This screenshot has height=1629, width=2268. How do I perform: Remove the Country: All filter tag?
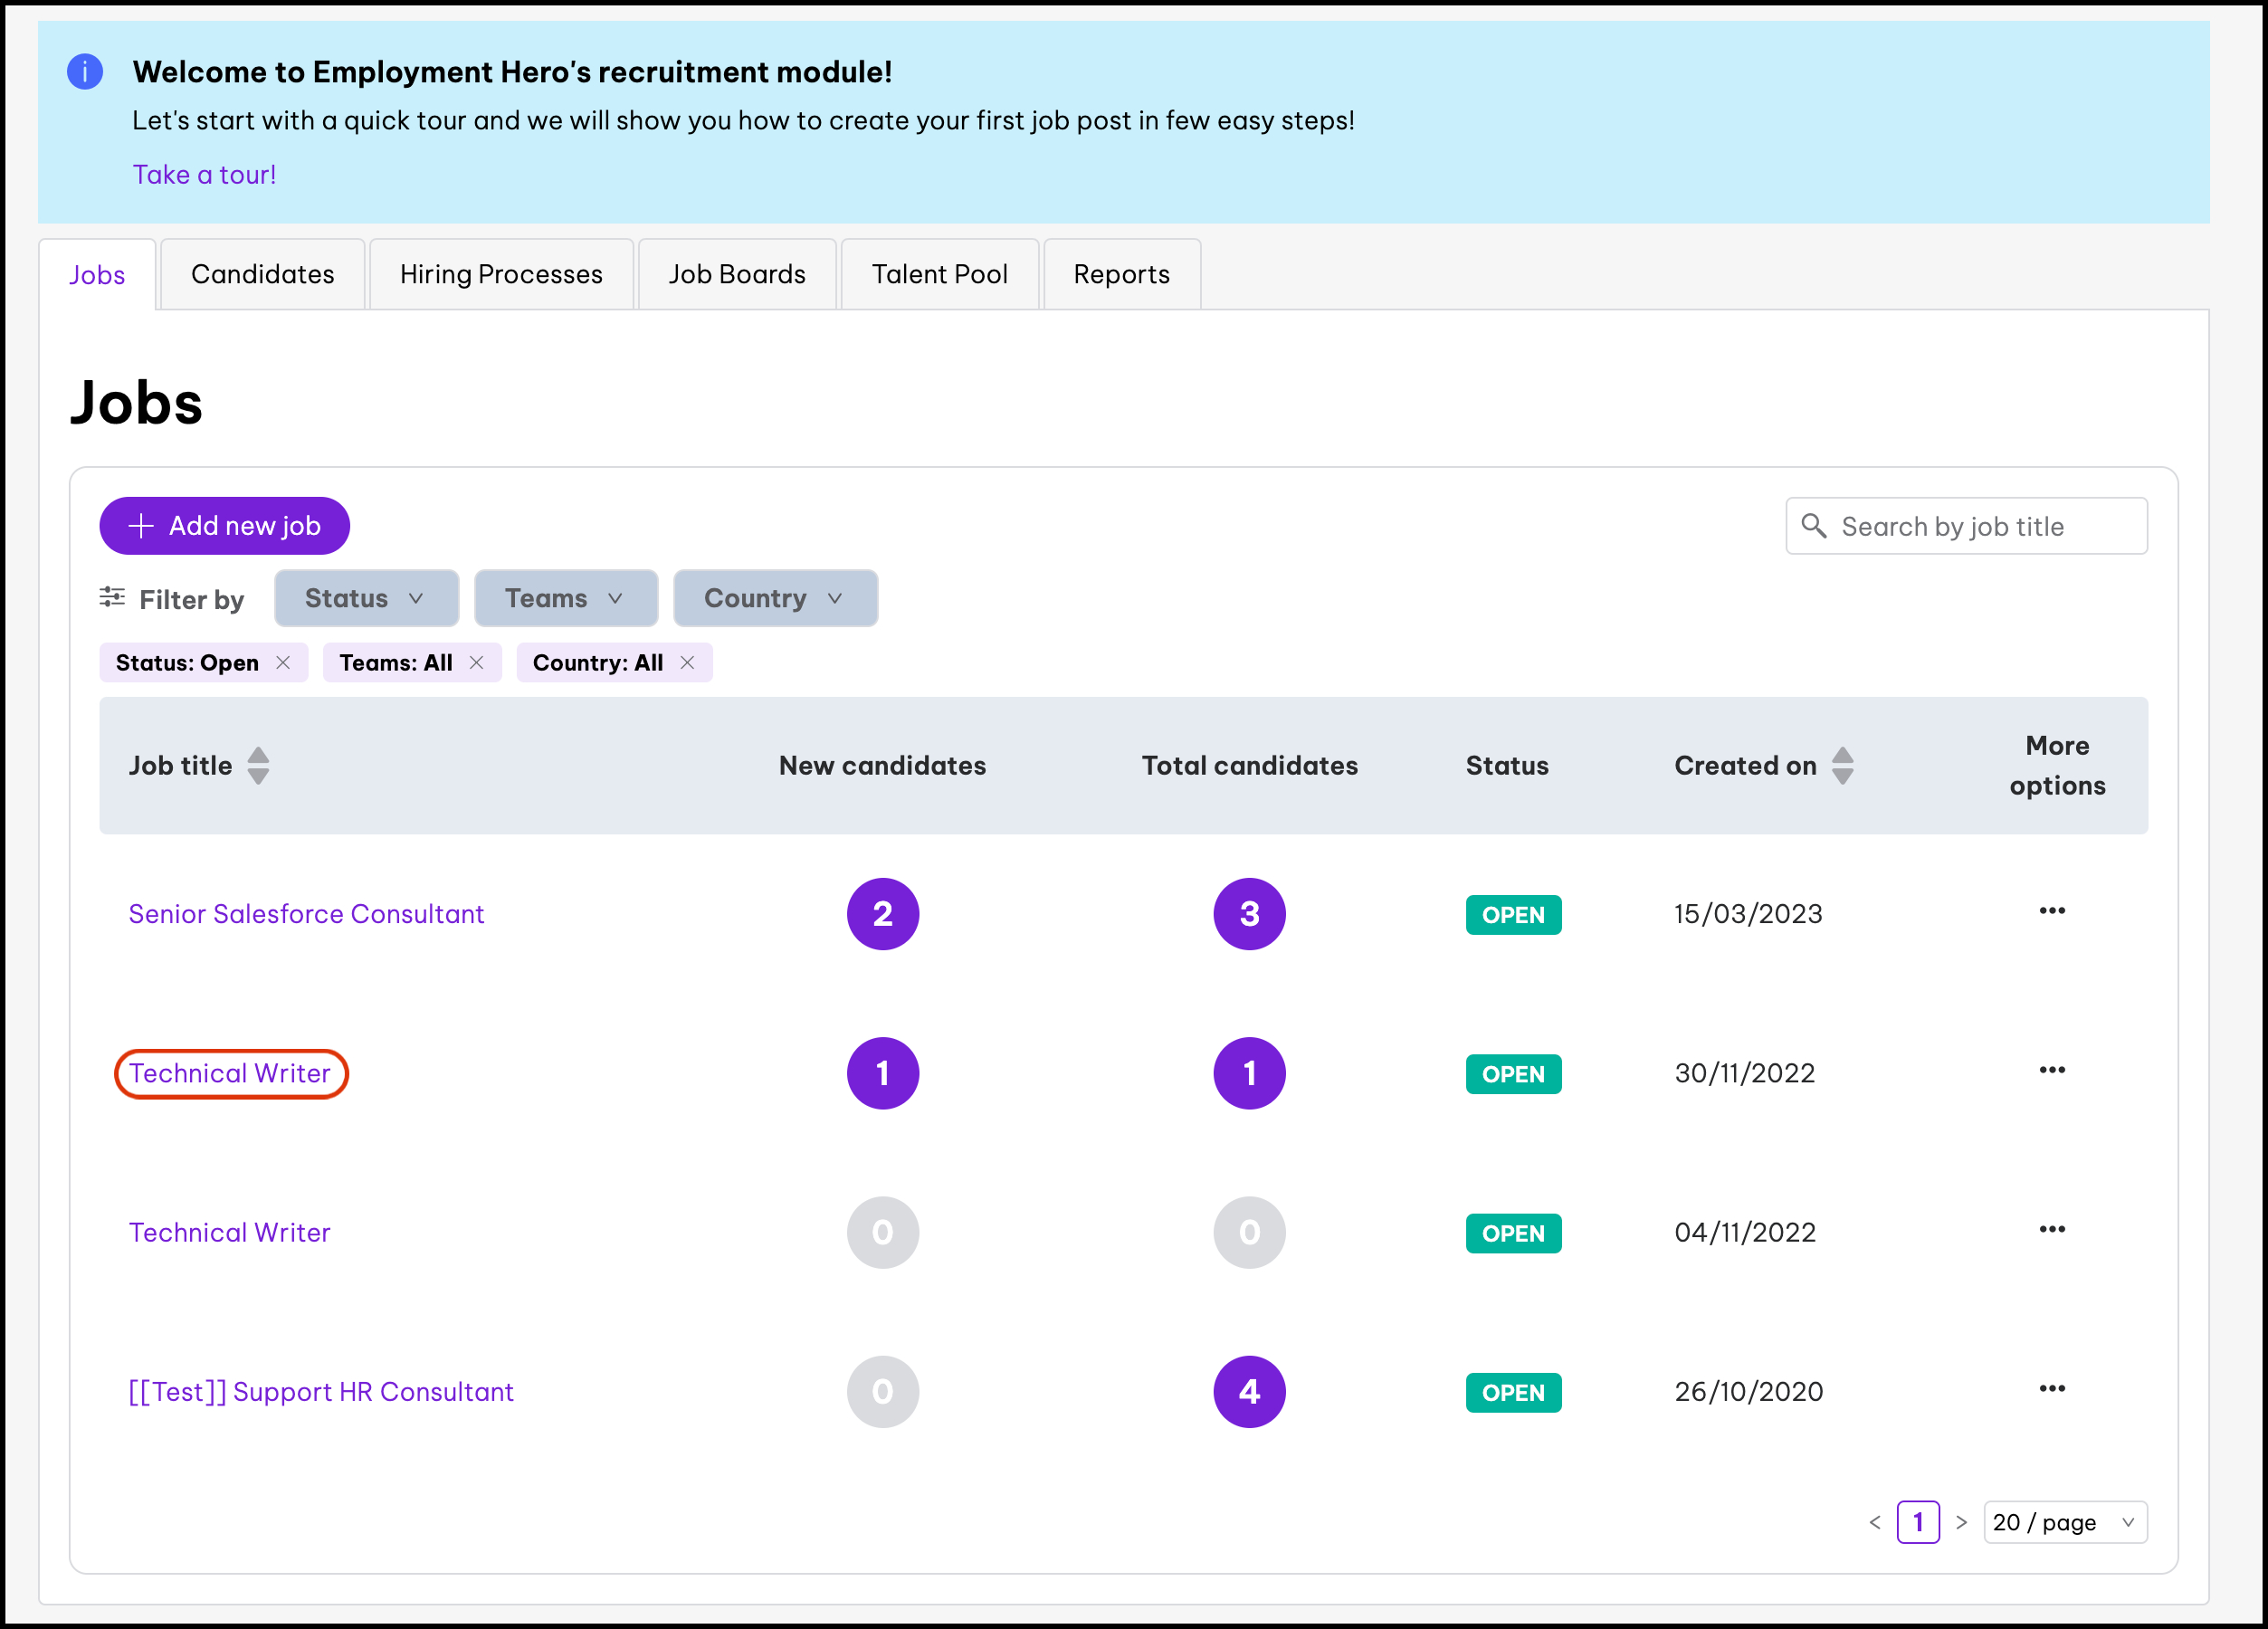687,663
